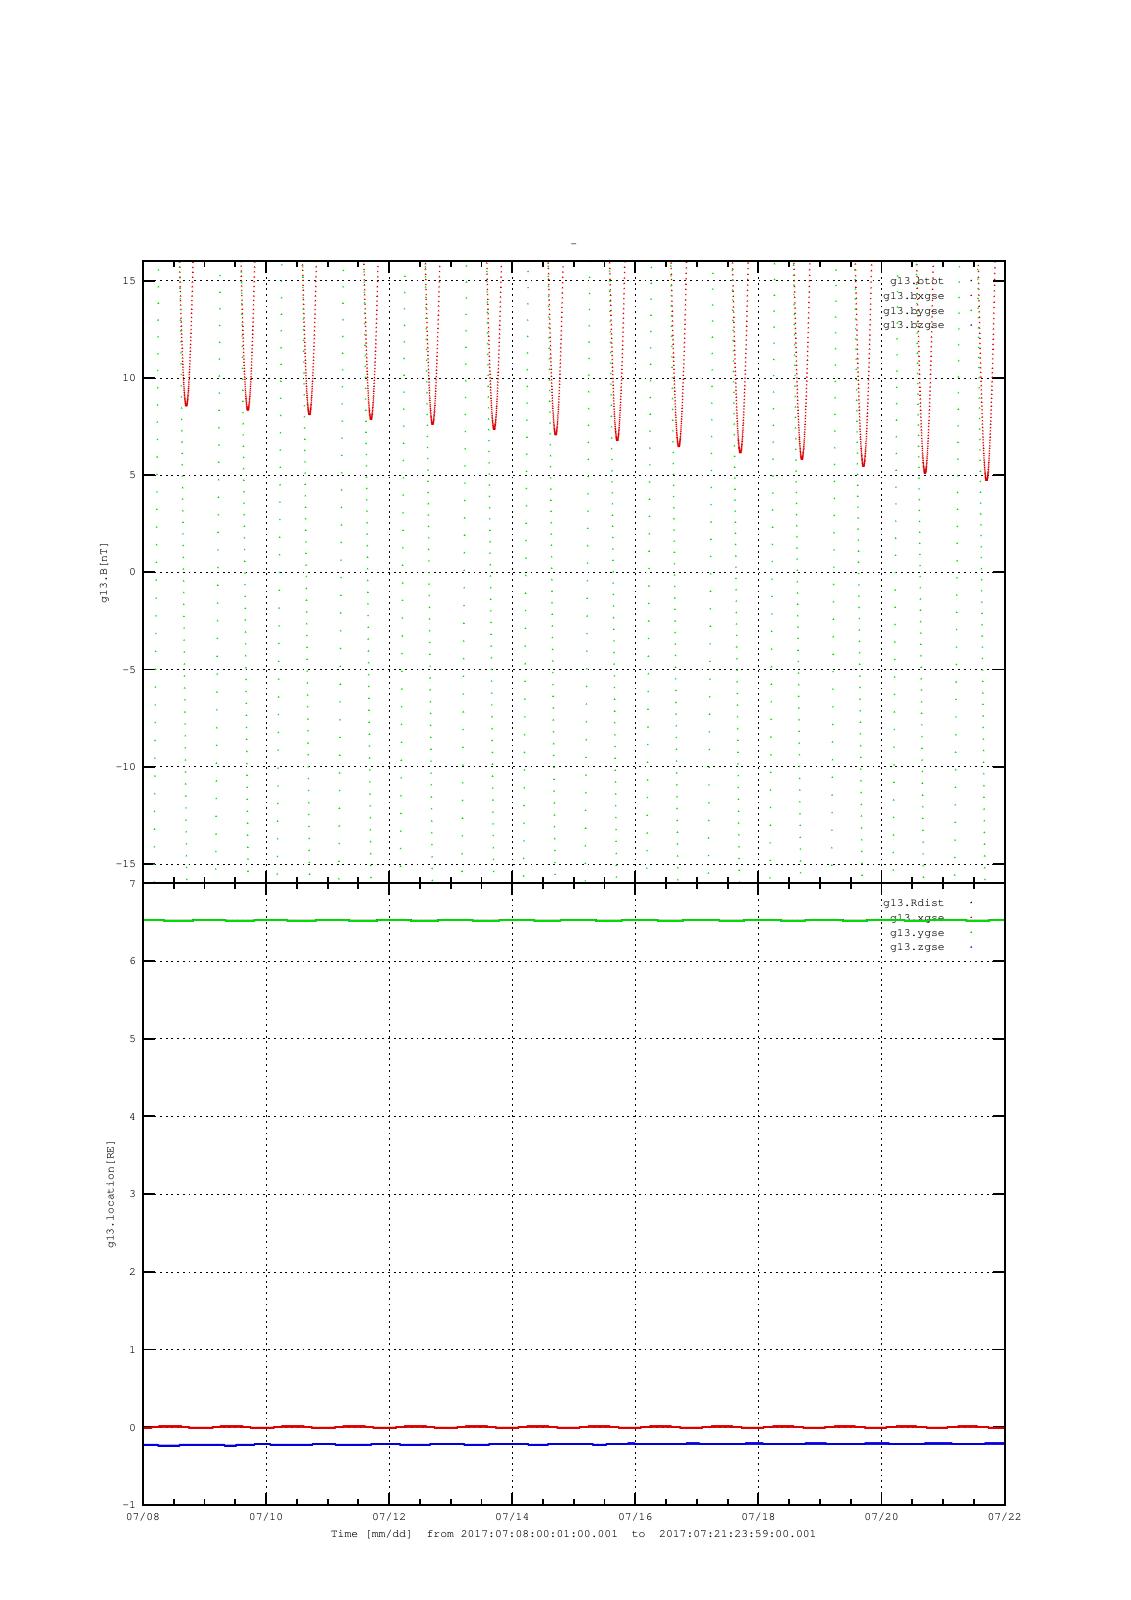Click the g13.location[RE] y-axis title
This screenshot has width=1131, height=1600.
coord(111,1194)
